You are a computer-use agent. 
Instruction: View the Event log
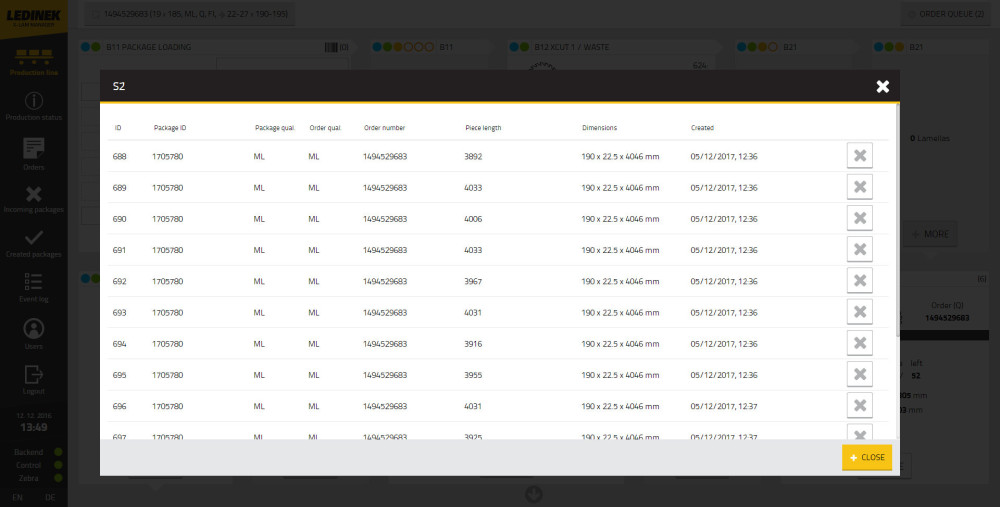pos(33,287)
